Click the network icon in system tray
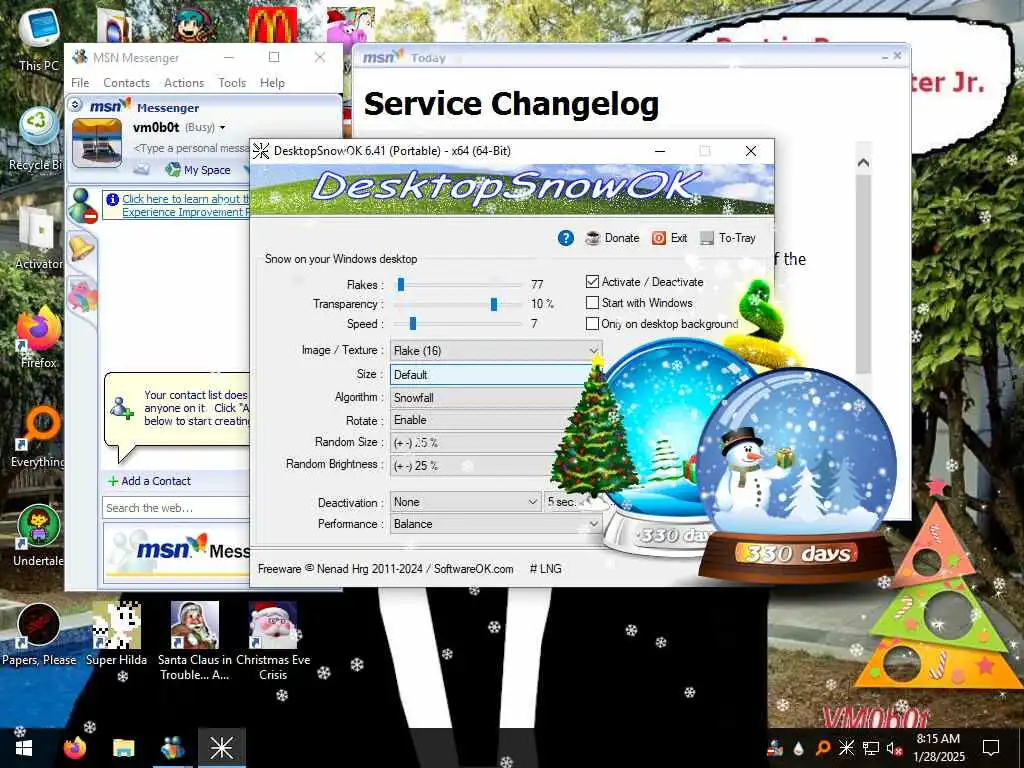 (x=871, y=748)
